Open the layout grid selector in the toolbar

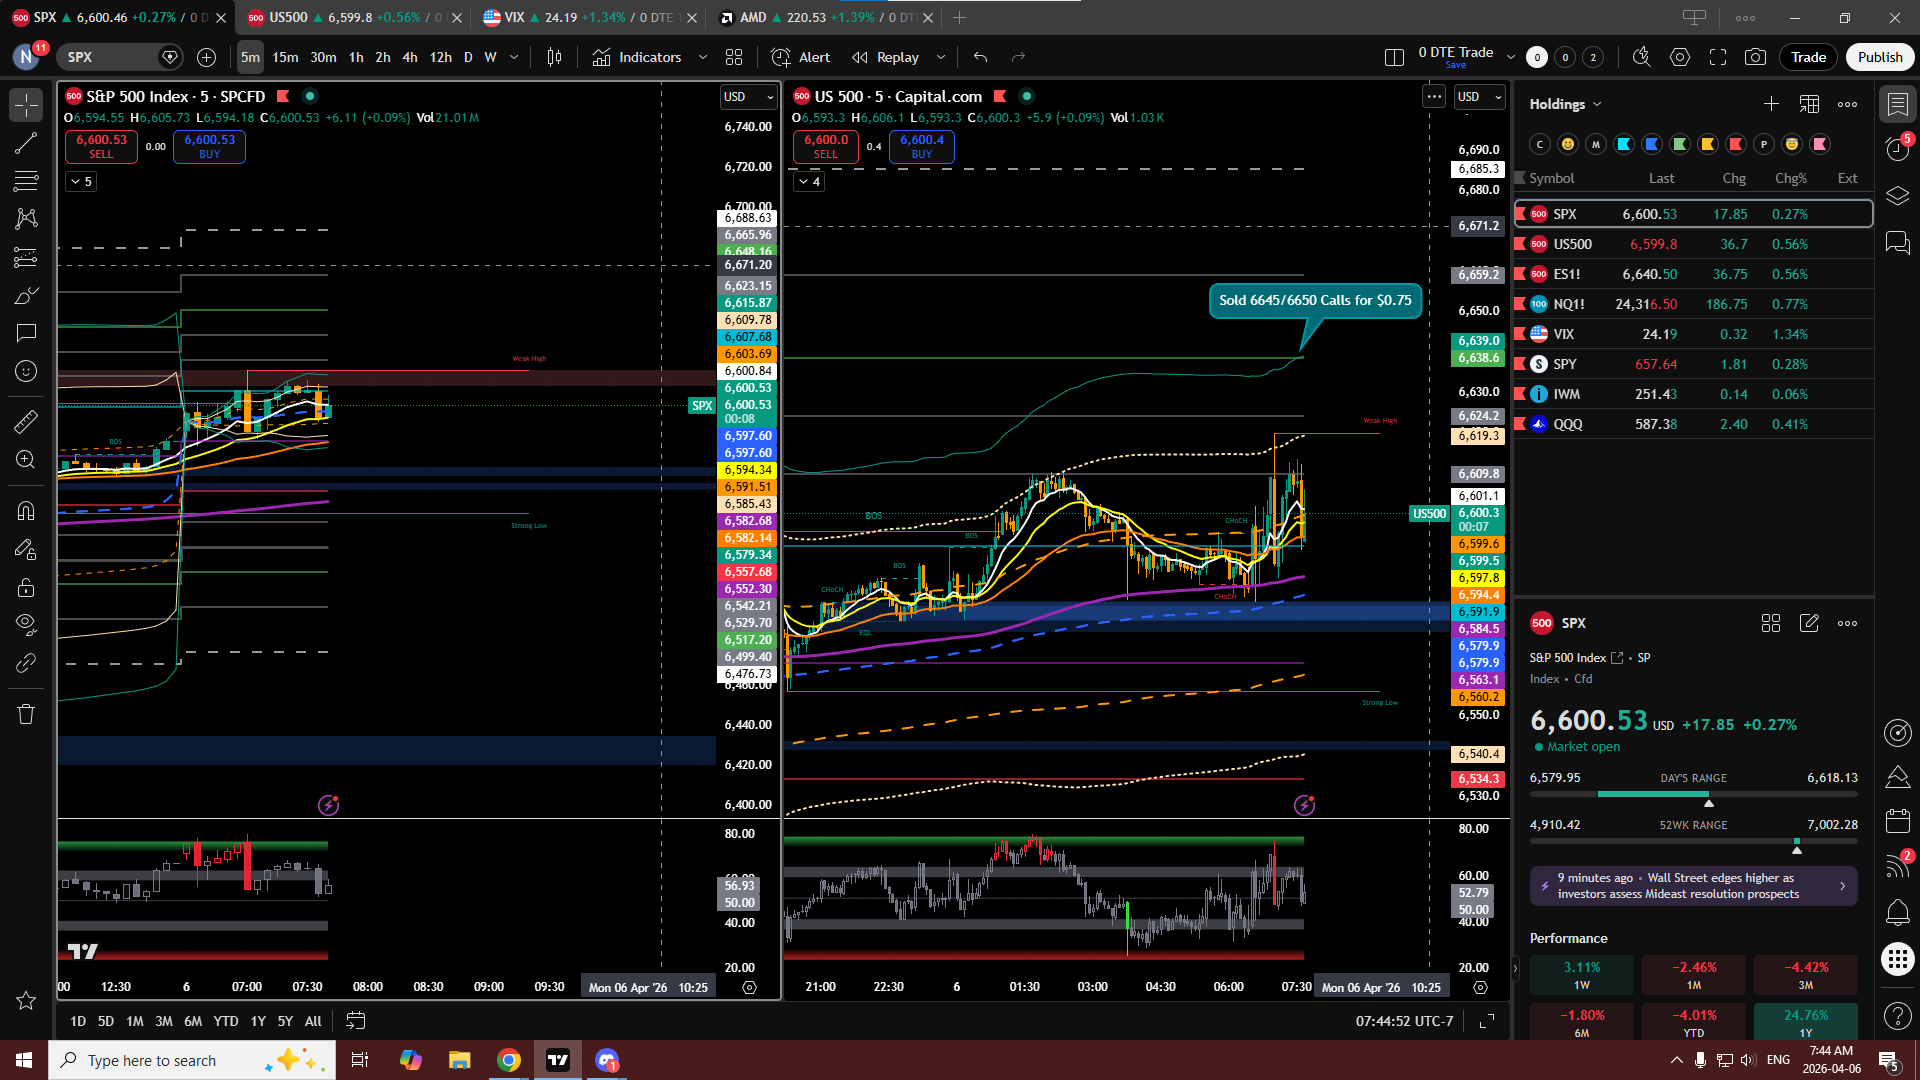click(734, 57)
